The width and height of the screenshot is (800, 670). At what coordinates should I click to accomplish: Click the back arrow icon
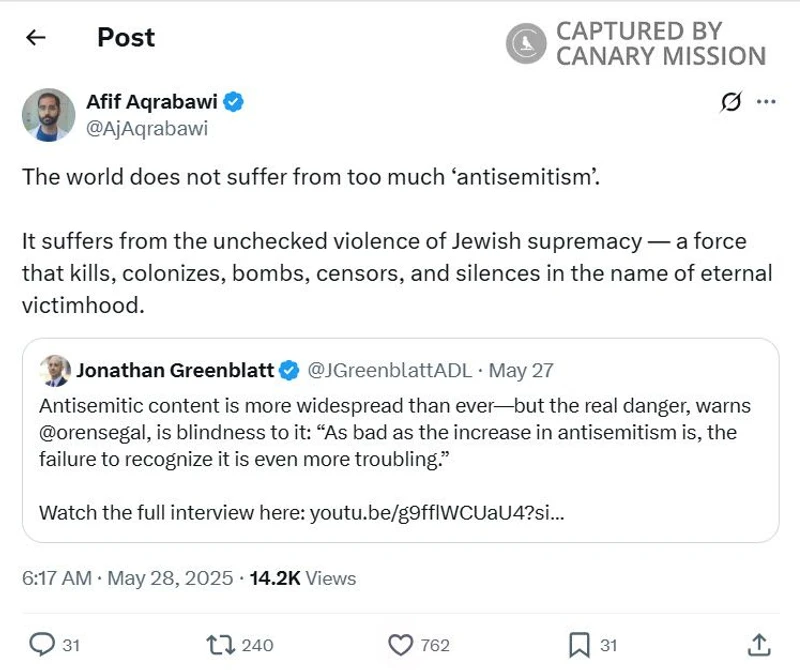[36, 38]
